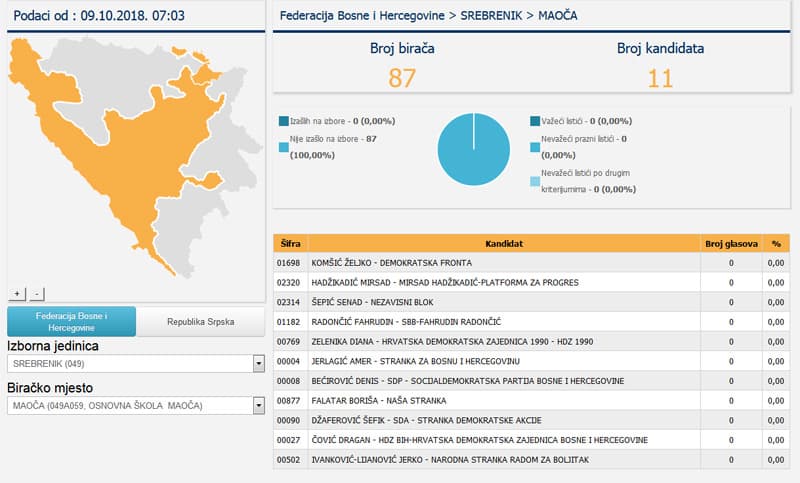Open Federacija Bosne i Hercegovine breadcrumb link
Image resolution: width=800 pixels, height=483 pixels.
tap(362, 16)
